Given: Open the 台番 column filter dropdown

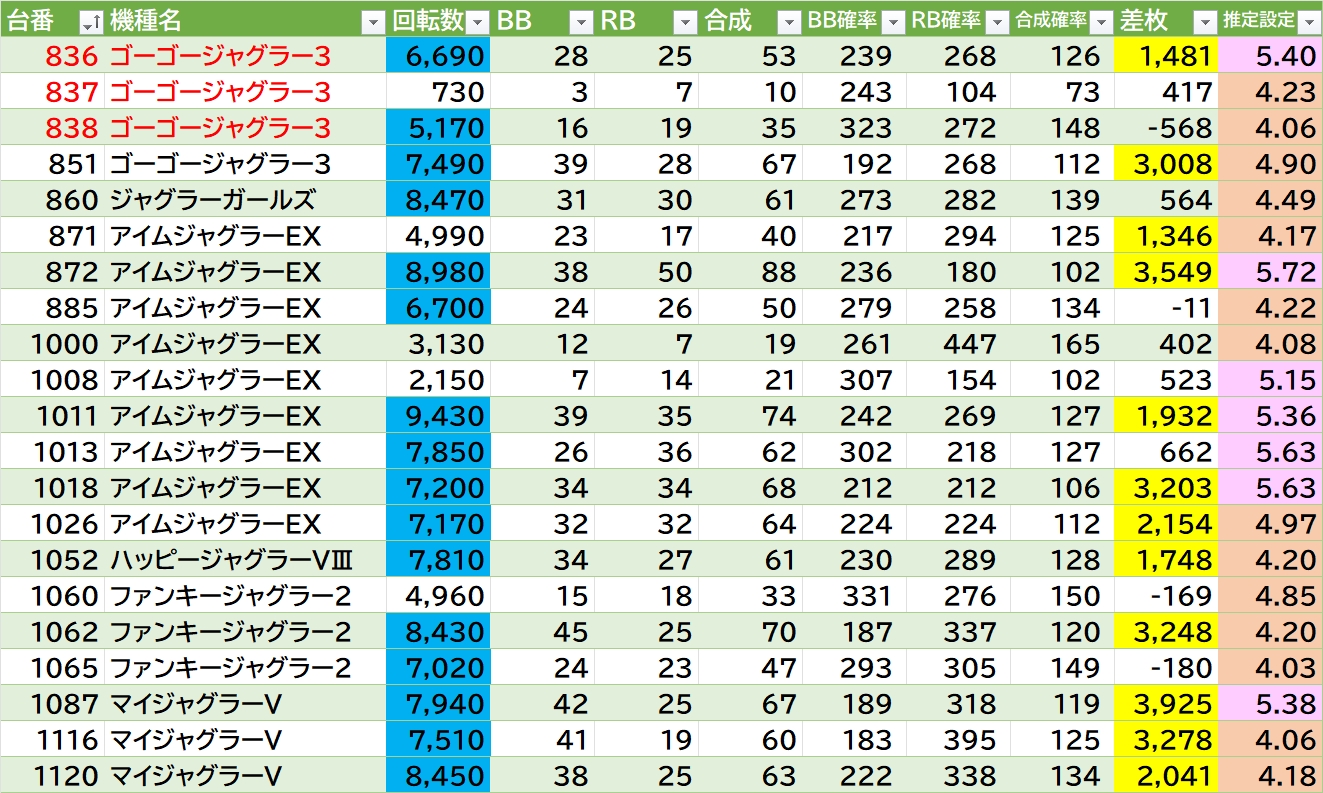Looking at the screenshot, I should 90,21.
